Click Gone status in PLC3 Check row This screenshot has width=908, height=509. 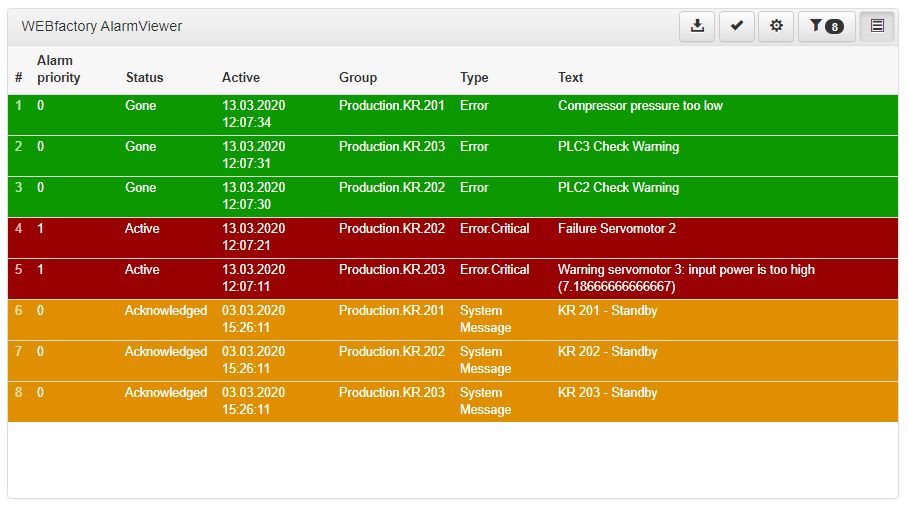140,147
